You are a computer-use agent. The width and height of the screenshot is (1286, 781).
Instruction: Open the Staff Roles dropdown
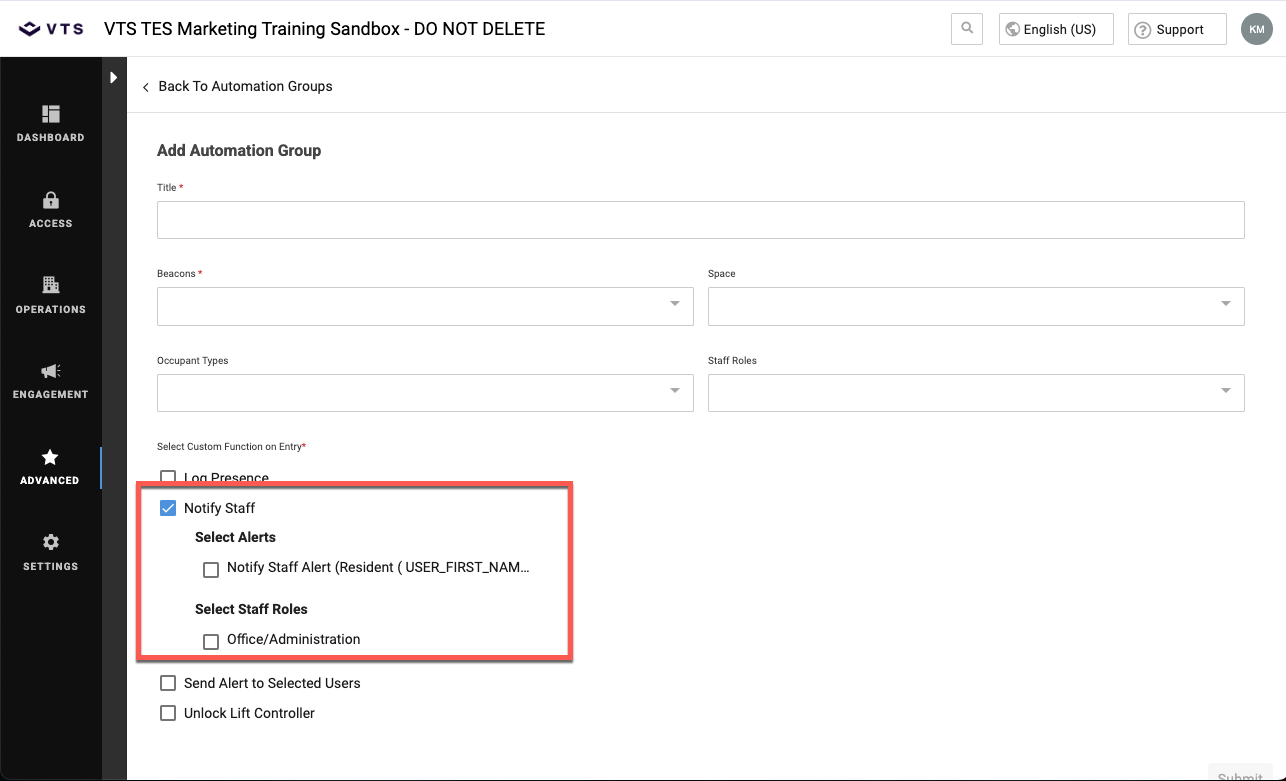click(x=976, y=393)
